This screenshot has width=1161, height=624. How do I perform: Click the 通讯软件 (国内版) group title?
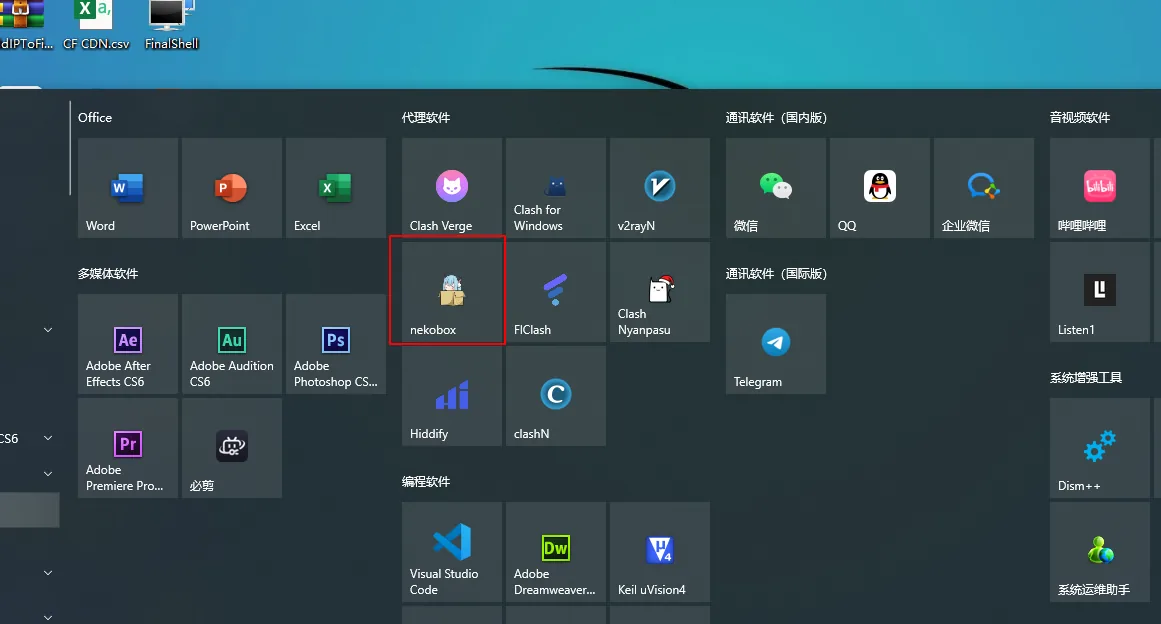(x=776, y=118)
